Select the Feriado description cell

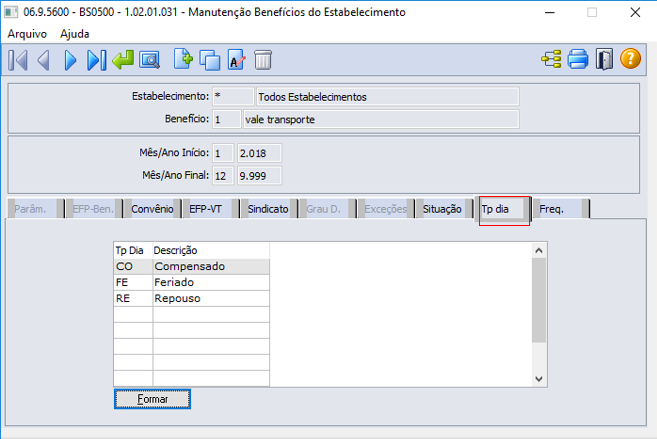point(211,283)
